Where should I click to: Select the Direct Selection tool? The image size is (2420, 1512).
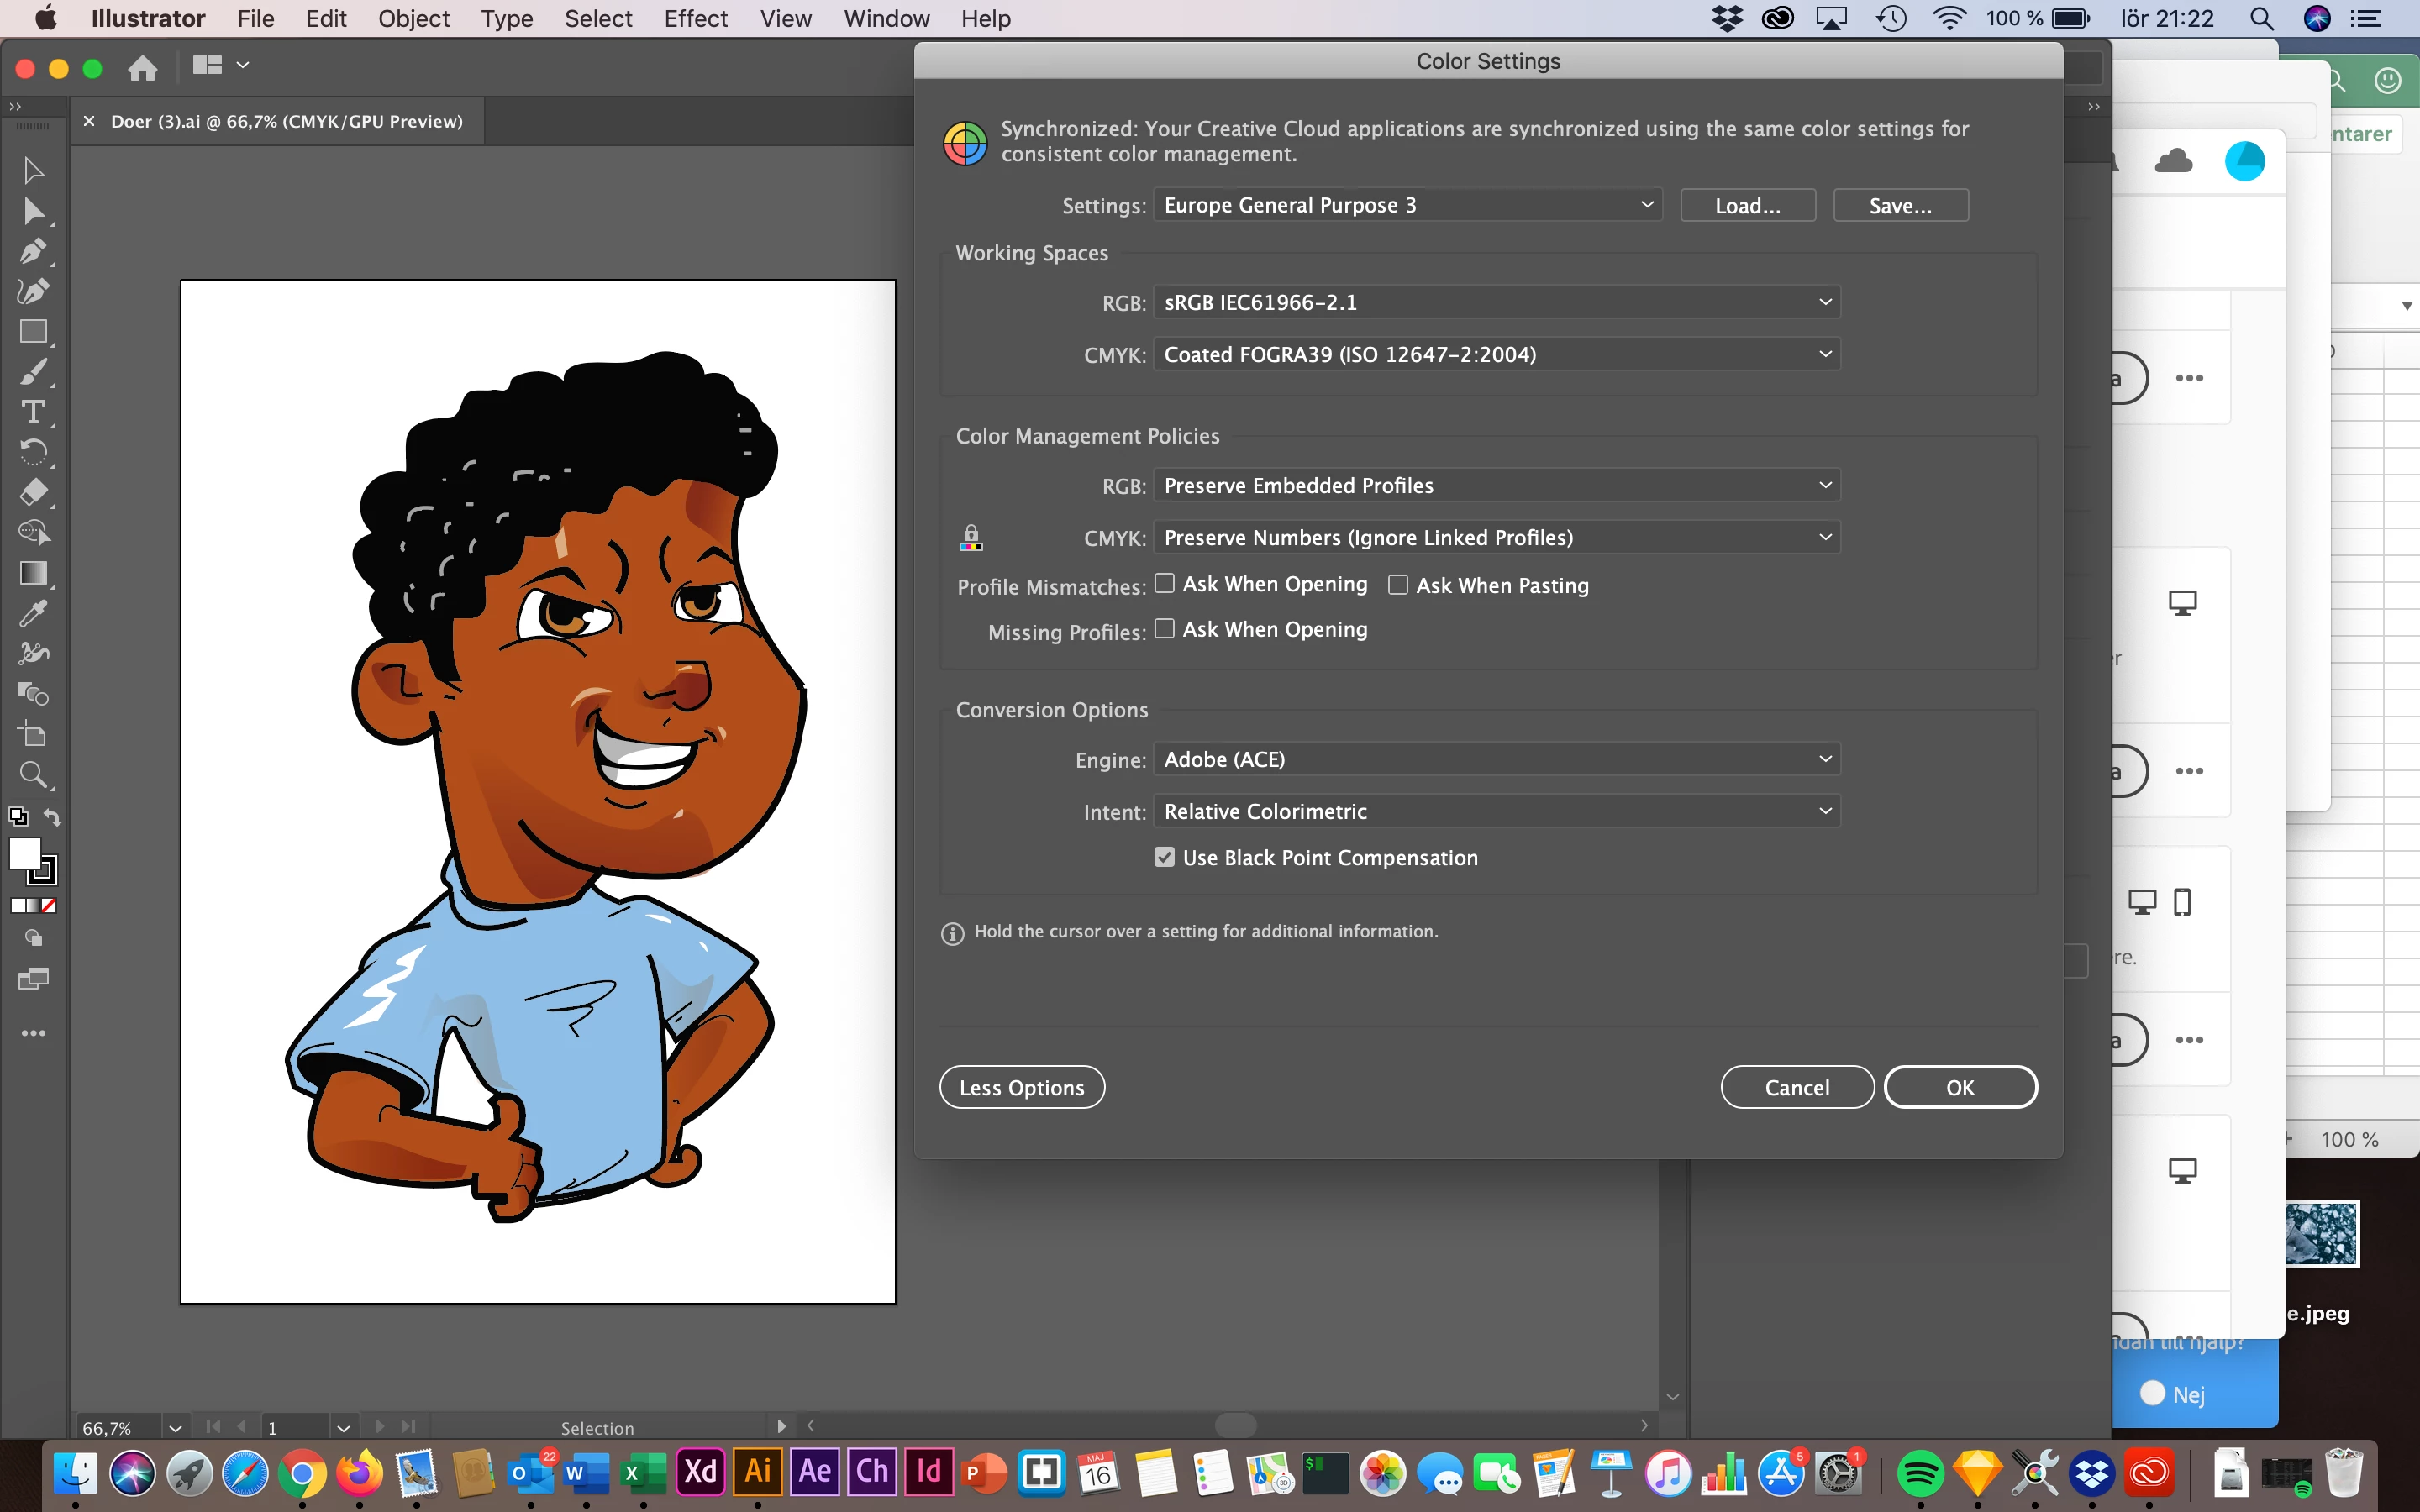point(33,211)
